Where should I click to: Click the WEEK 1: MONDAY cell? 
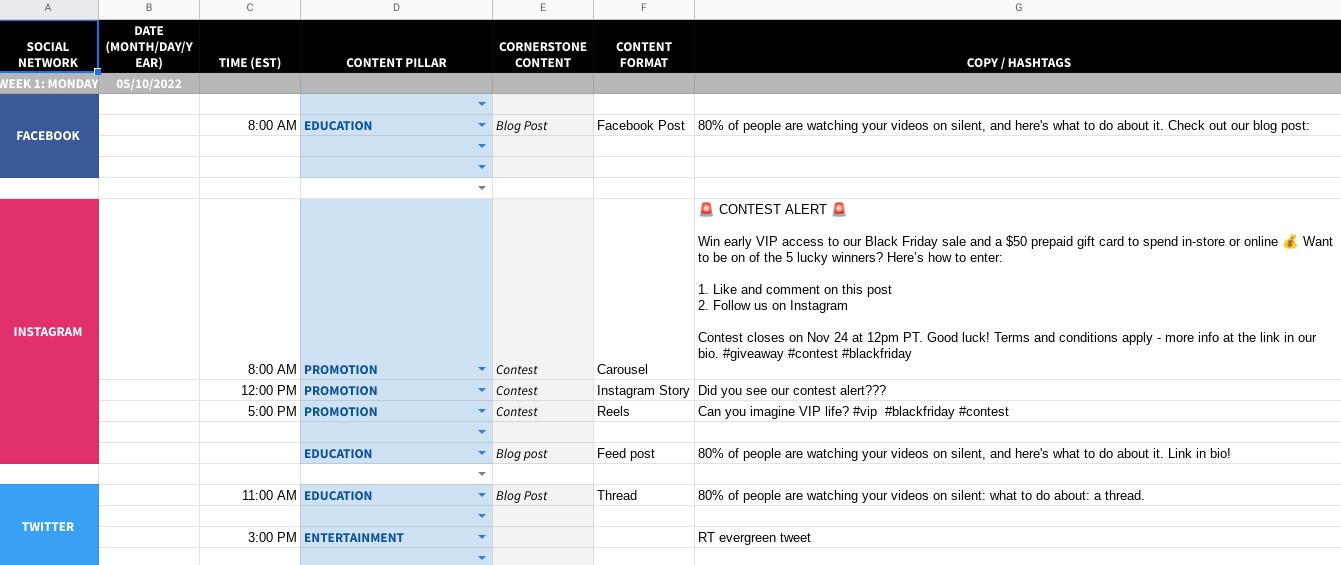tap(48, 84)
